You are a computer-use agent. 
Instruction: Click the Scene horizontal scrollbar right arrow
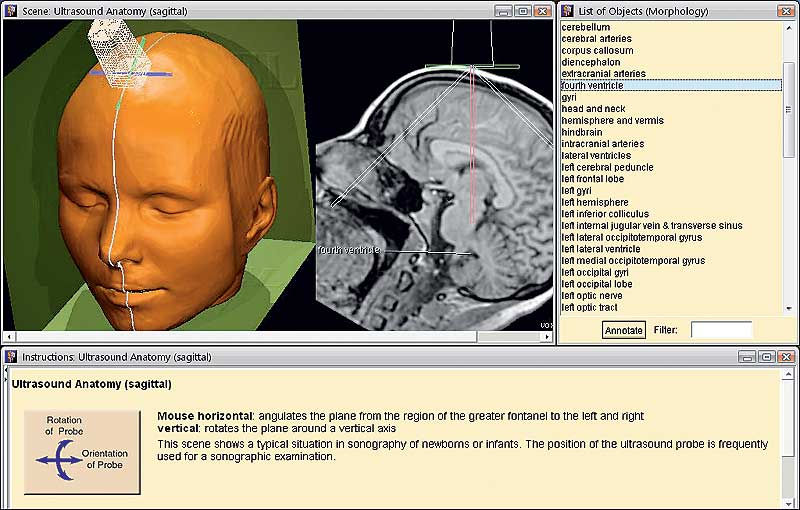click(x=547, y=337)
